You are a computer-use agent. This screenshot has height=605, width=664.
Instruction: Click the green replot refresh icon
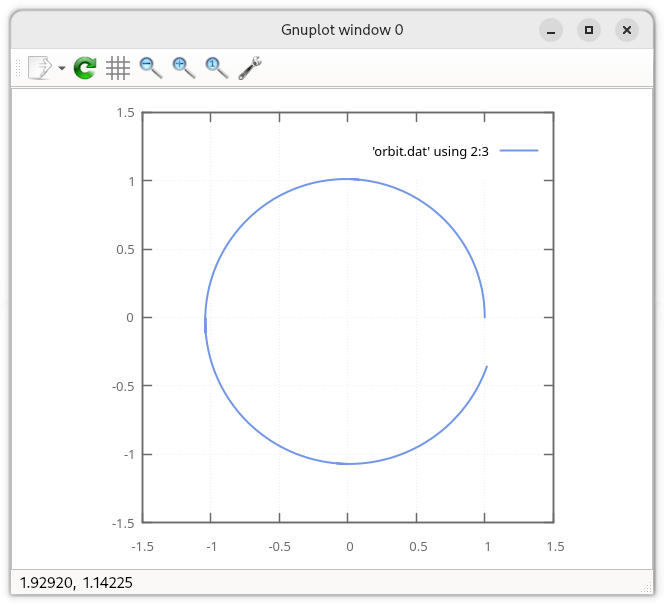coord(85,68)
